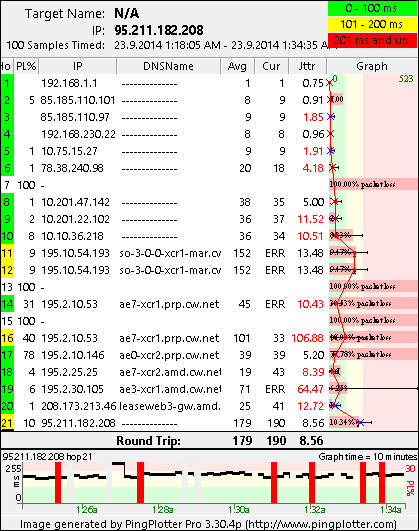Click the Graph column header
419x531 pixels.
(x=372, y=66)
